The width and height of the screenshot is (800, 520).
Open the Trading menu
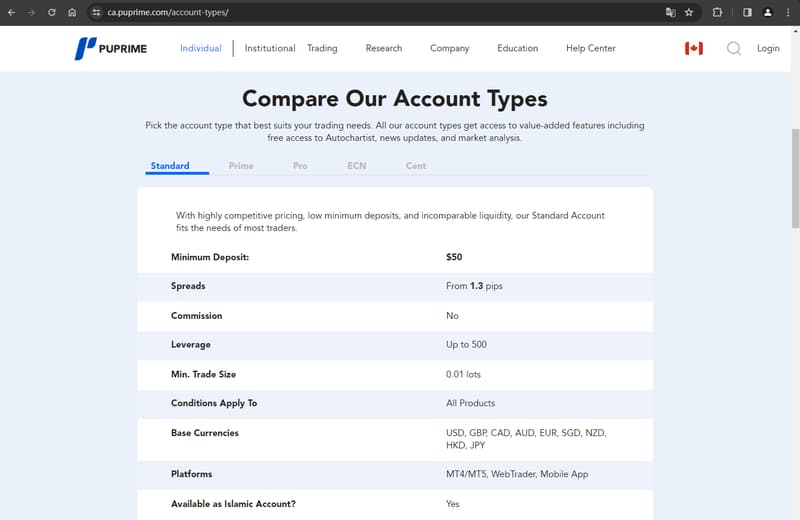[x=322, y=48]
